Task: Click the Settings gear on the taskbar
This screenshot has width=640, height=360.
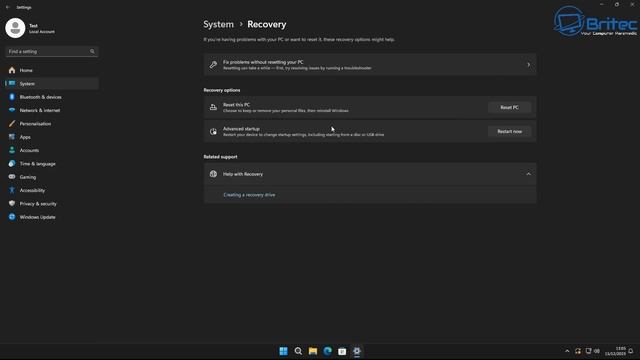Action: (x=357, y=351)
